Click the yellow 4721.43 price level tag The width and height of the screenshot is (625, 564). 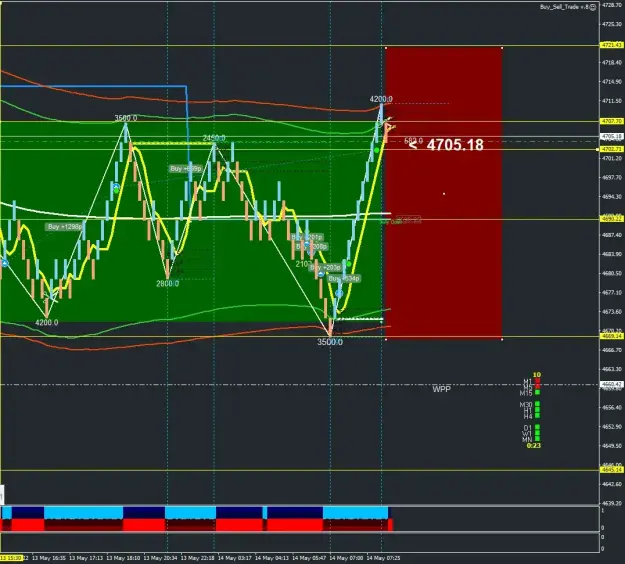(x=612, y=45)
